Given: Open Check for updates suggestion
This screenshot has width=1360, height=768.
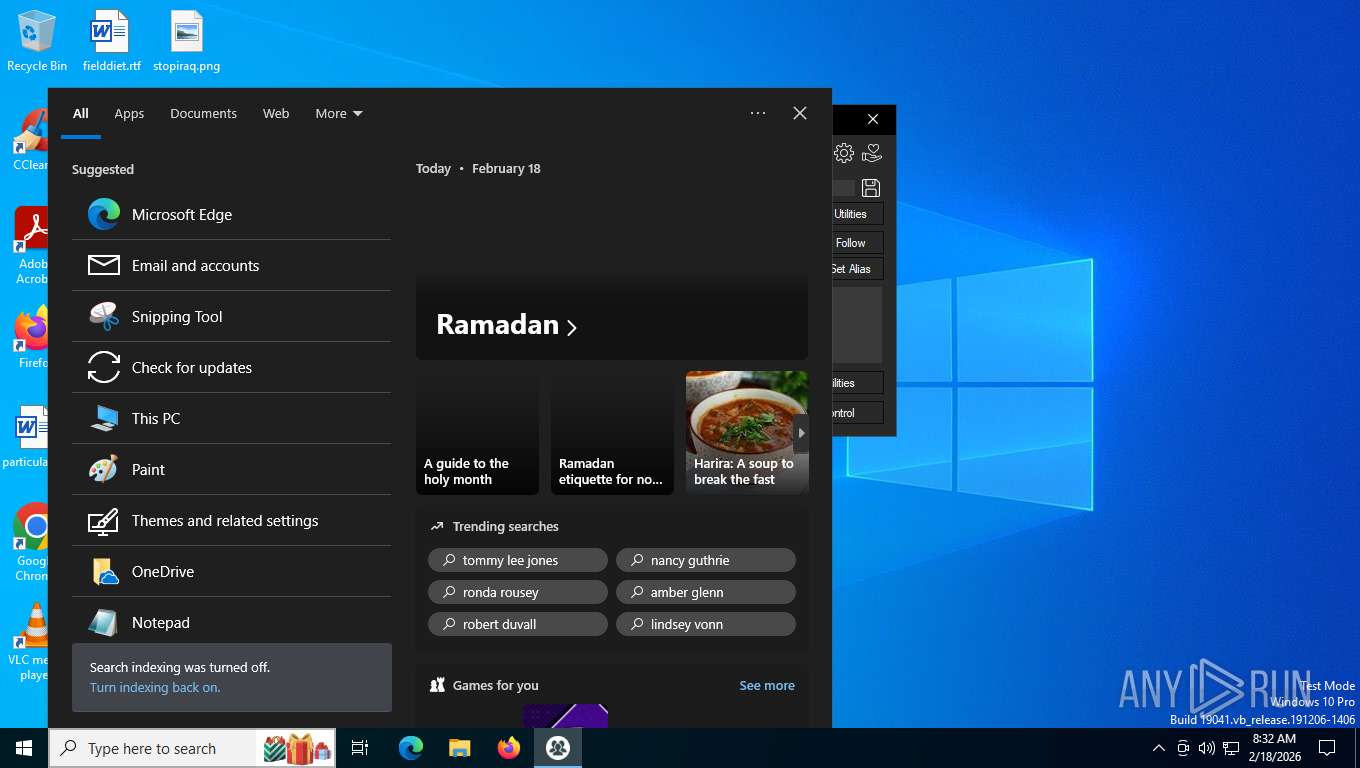Looking at the screenshot, I should 231,368.
